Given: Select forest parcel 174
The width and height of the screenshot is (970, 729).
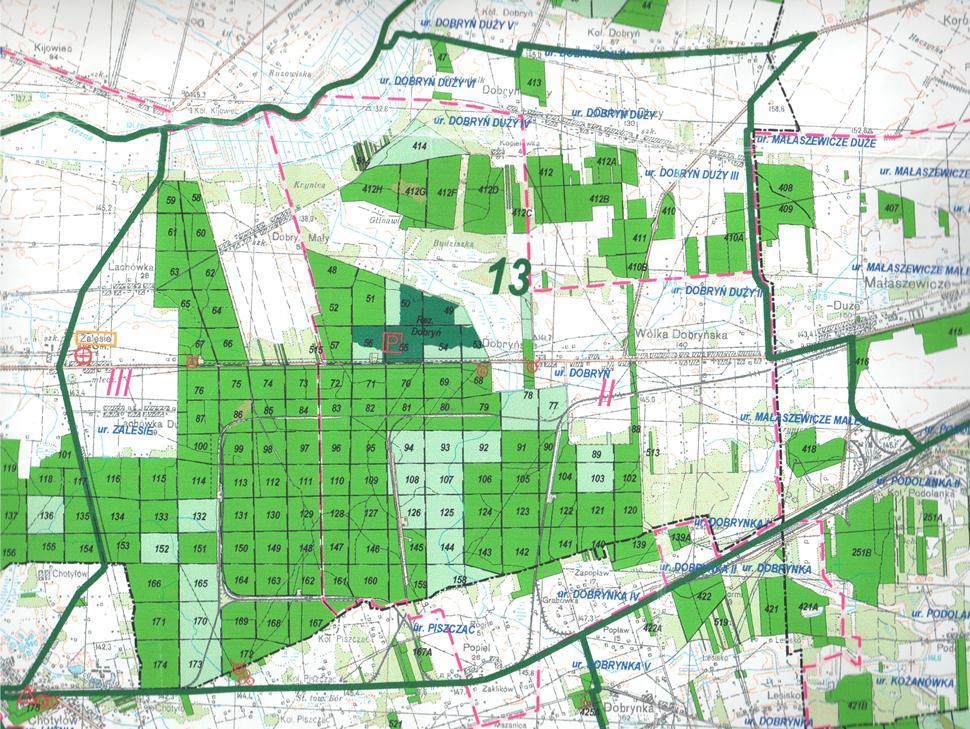Looking at the screenshot, I should (158, 664).
